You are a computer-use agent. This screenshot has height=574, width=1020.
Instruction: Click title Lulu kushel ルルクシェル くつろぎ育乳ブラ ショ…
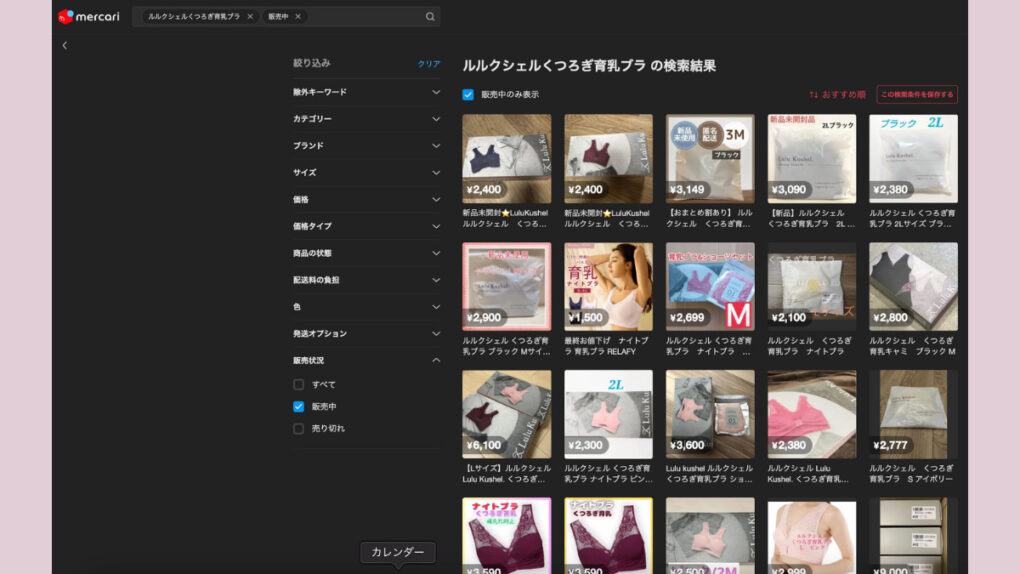[710, 474]
